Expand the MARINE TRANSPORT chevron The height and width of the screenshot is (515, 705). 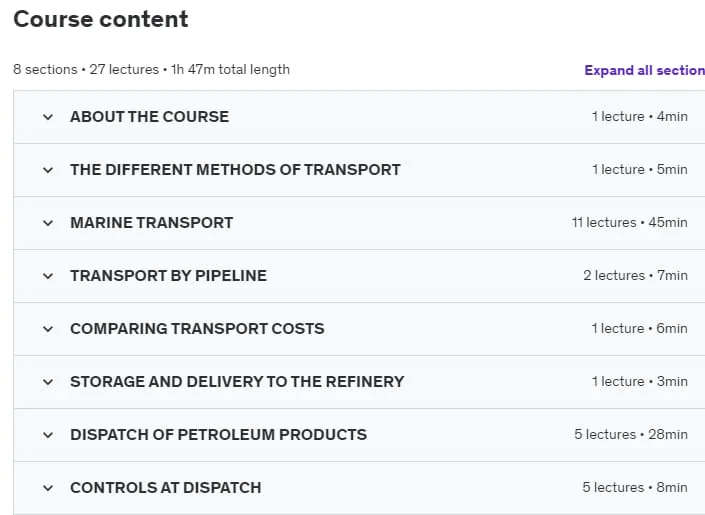pyautogui.click(x=48, y=223)
